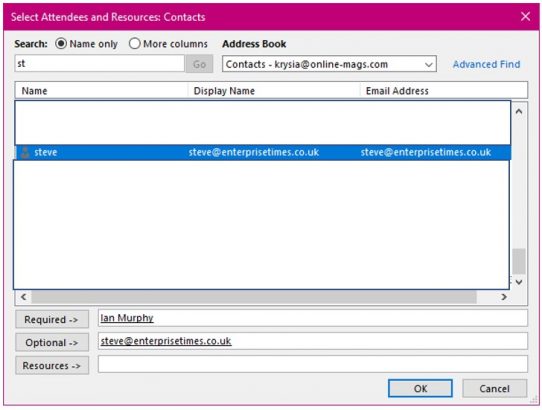
Task: Click the search text field containing st
Action: 100,64
